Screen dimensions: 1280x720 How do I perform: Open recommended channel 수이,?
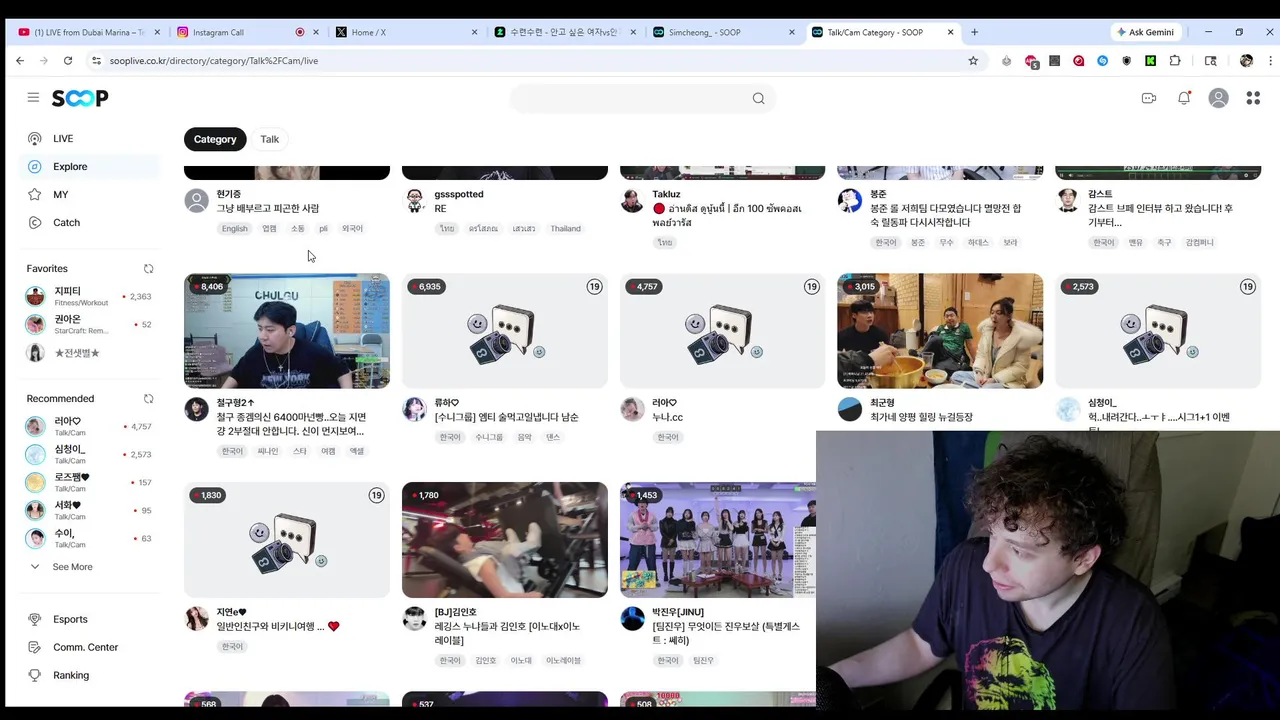(x=90, y=539)
